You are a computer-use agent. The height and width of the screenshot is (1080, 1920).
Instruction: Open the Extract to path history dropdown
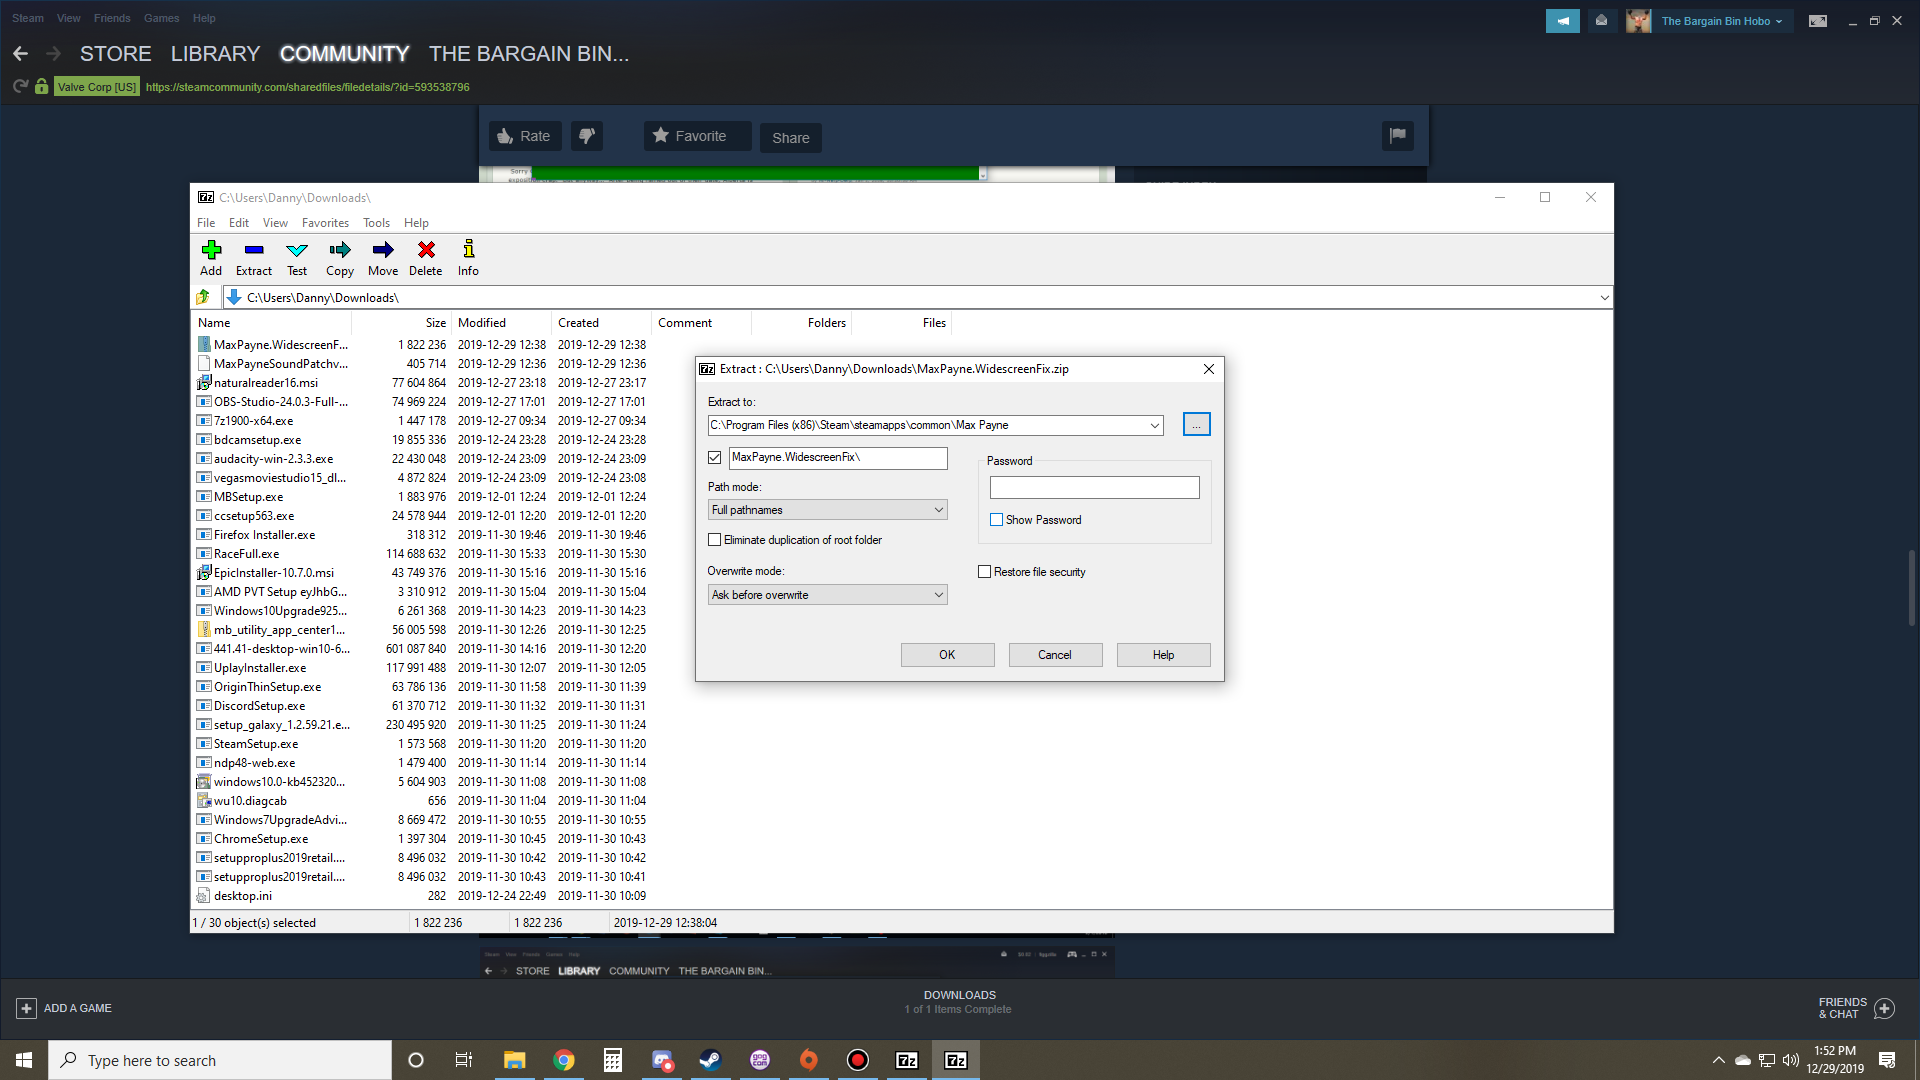coord(1155,425)
